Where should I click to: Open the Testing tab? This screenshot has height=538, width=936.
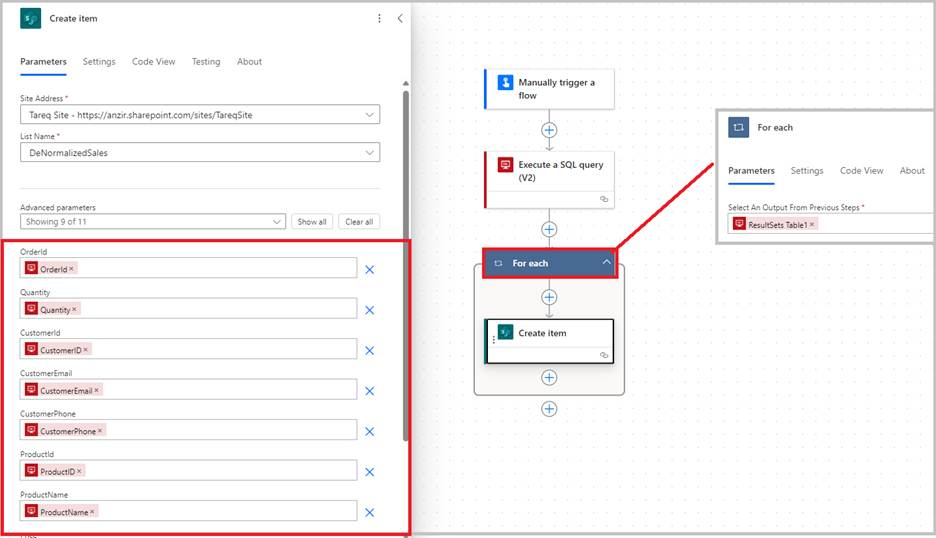(206, 62)
